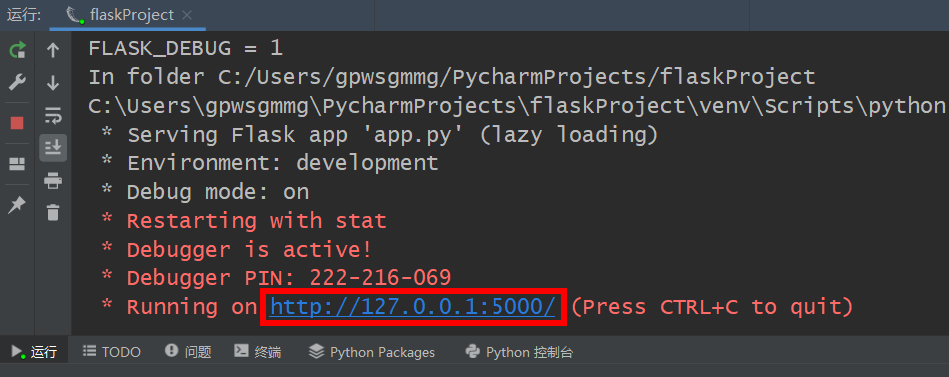Open the Python Packages panel
Viewport: 949px width, 377px height.
point(372,352)
